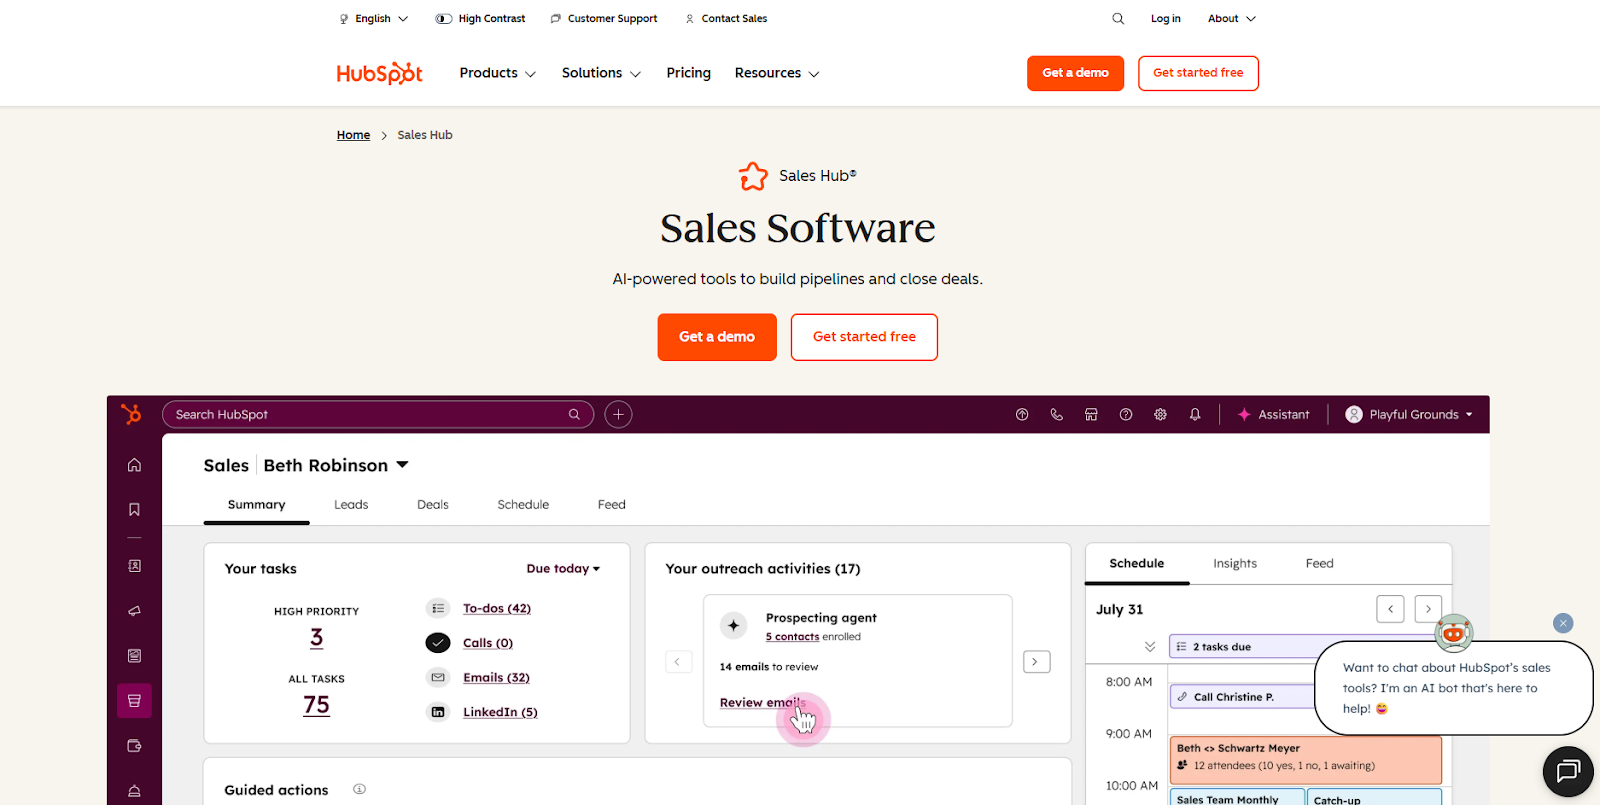Click the LinkedIn icon in Your tasks

[x=438, y=712]
